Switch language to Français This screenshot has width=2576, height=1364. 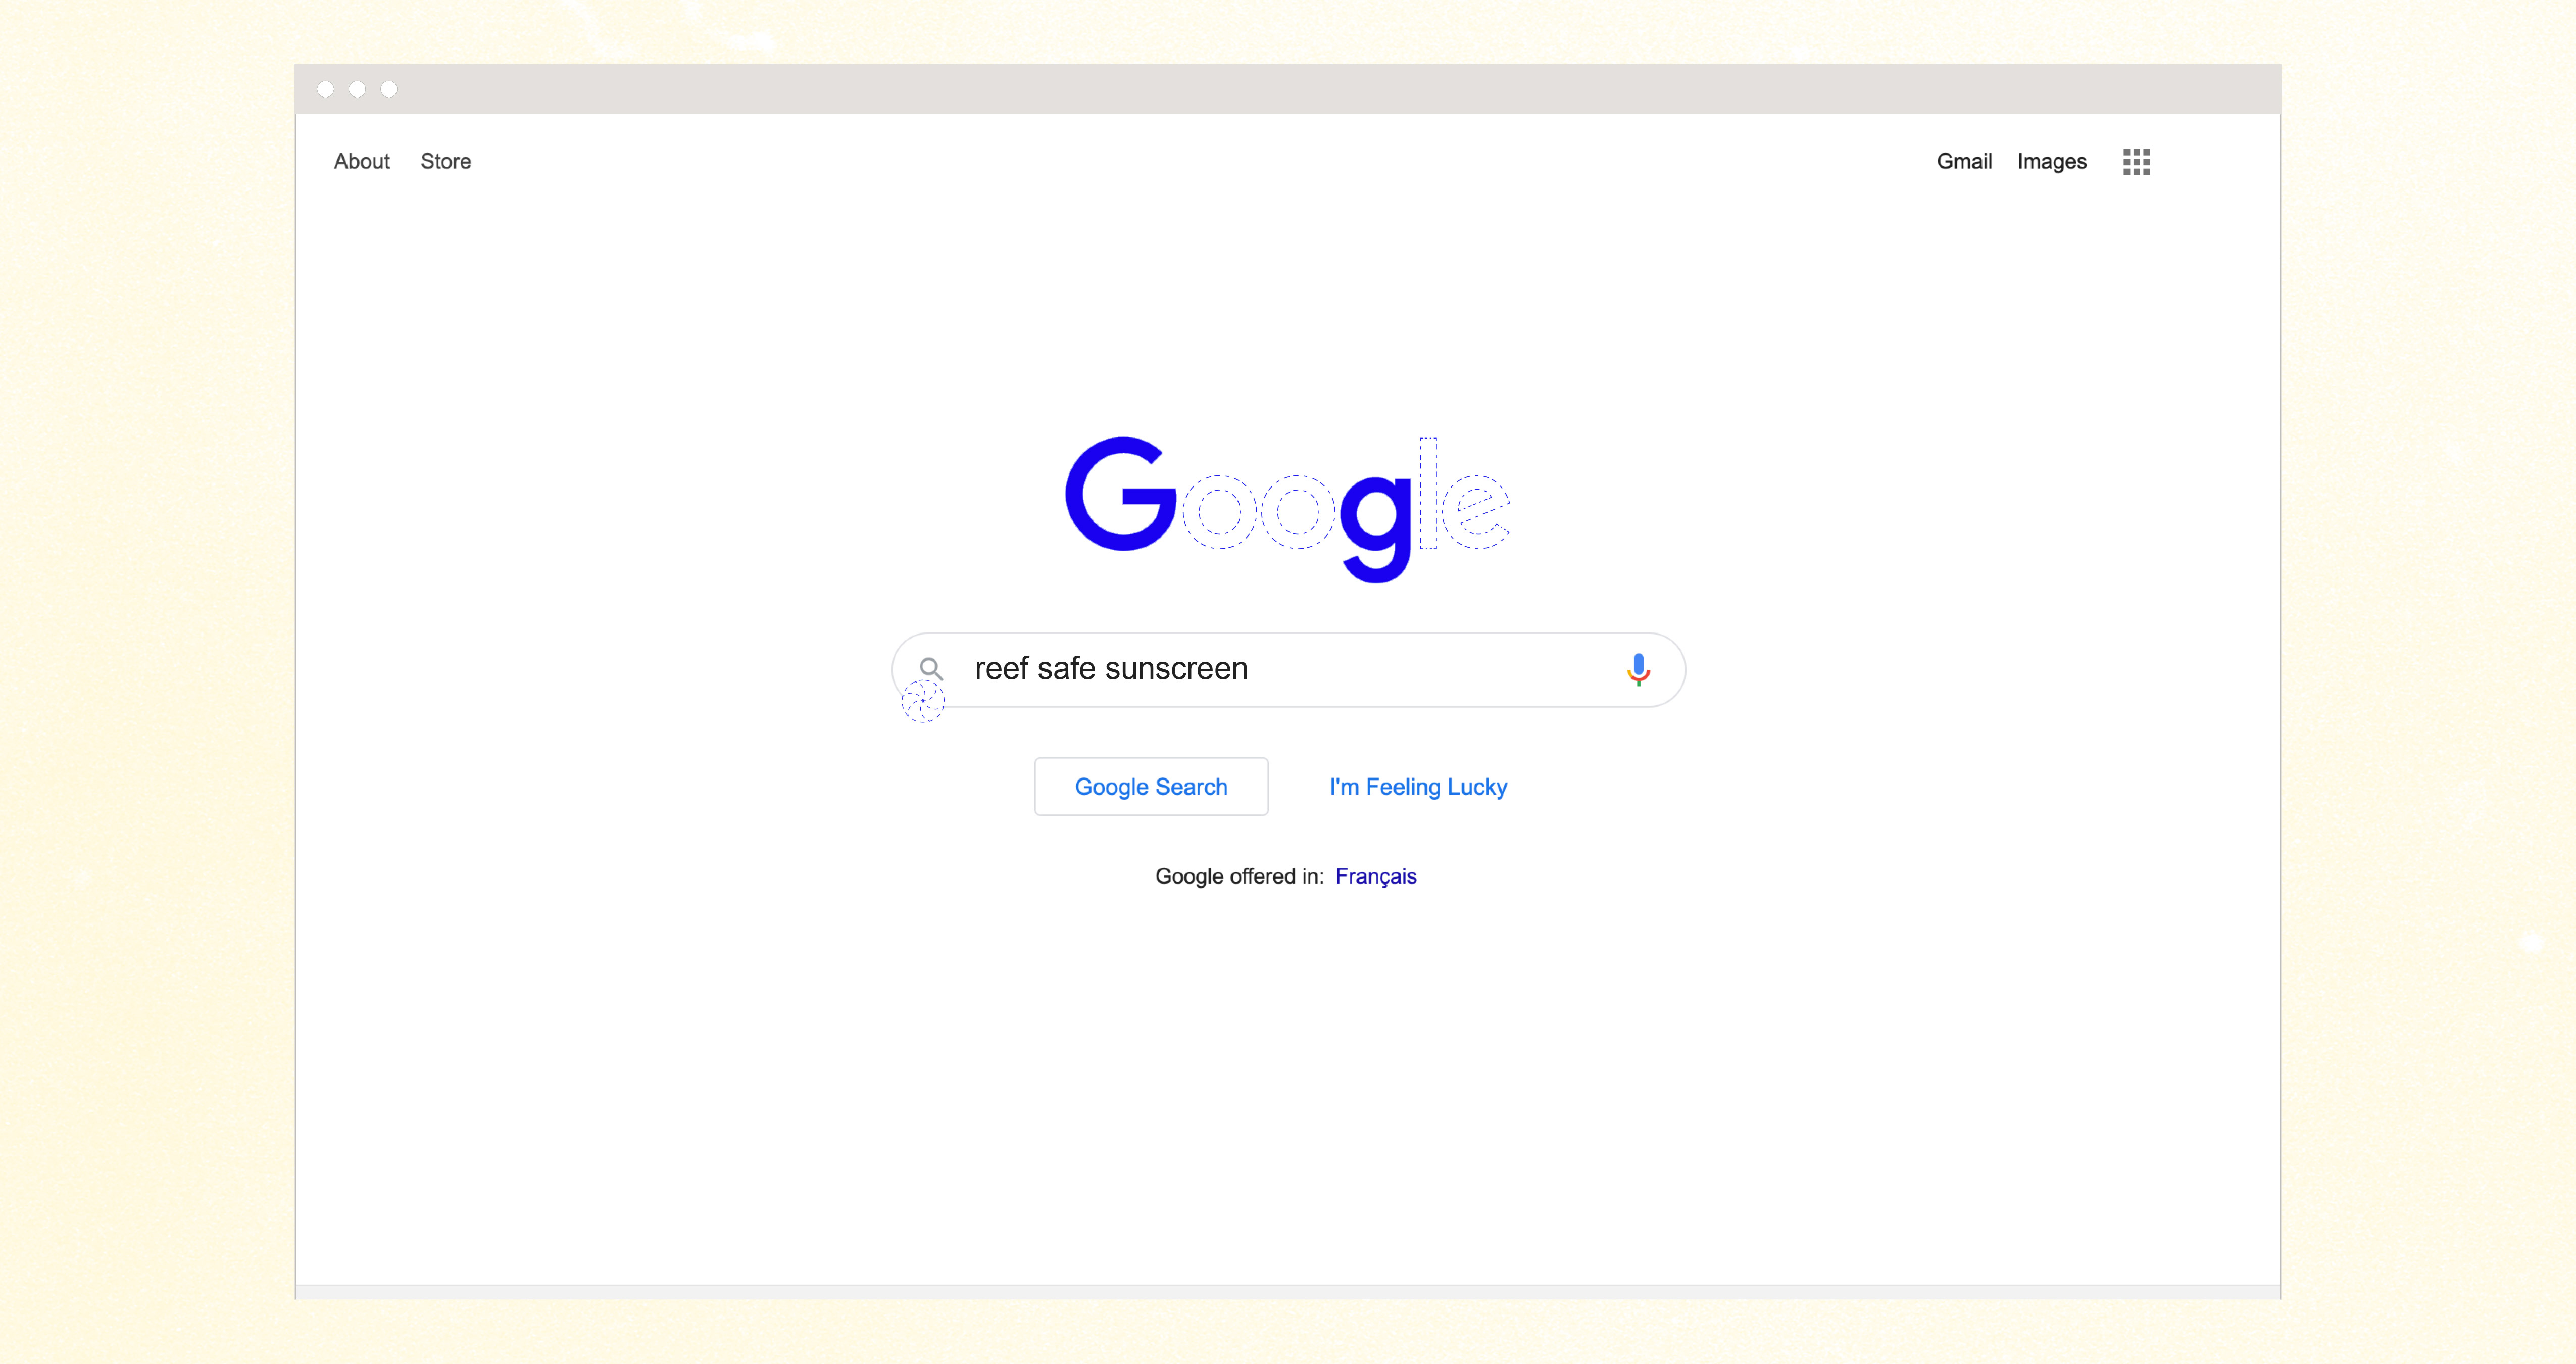1376,877
